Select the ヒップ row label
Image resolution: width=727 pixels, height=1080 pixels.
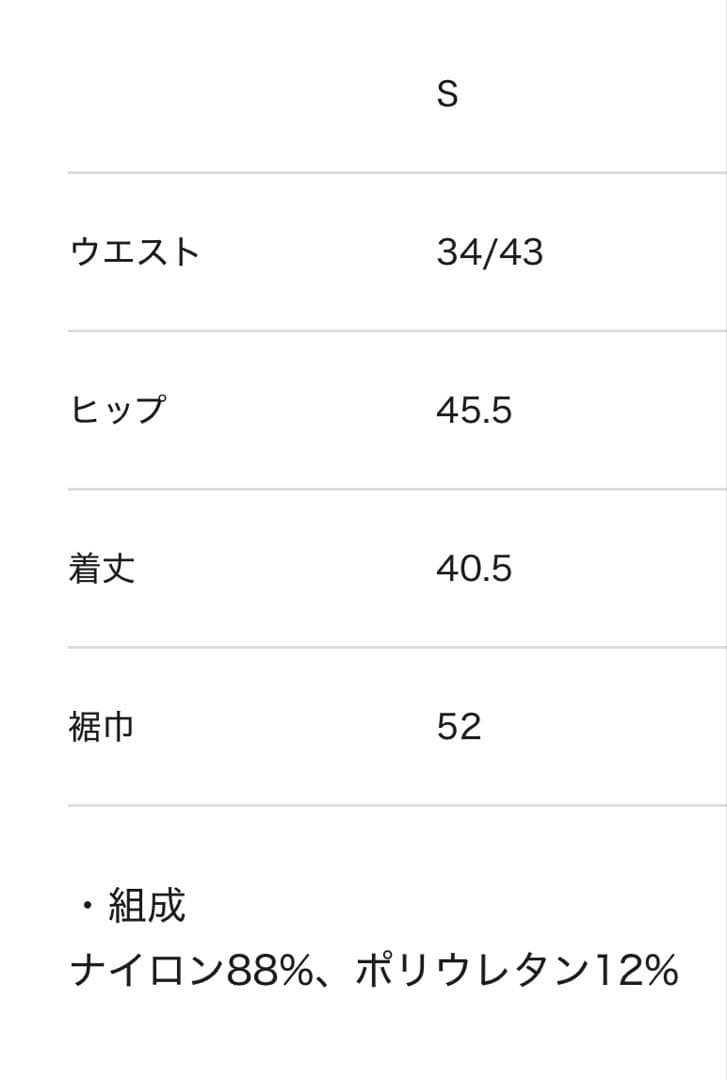[117, 410]
